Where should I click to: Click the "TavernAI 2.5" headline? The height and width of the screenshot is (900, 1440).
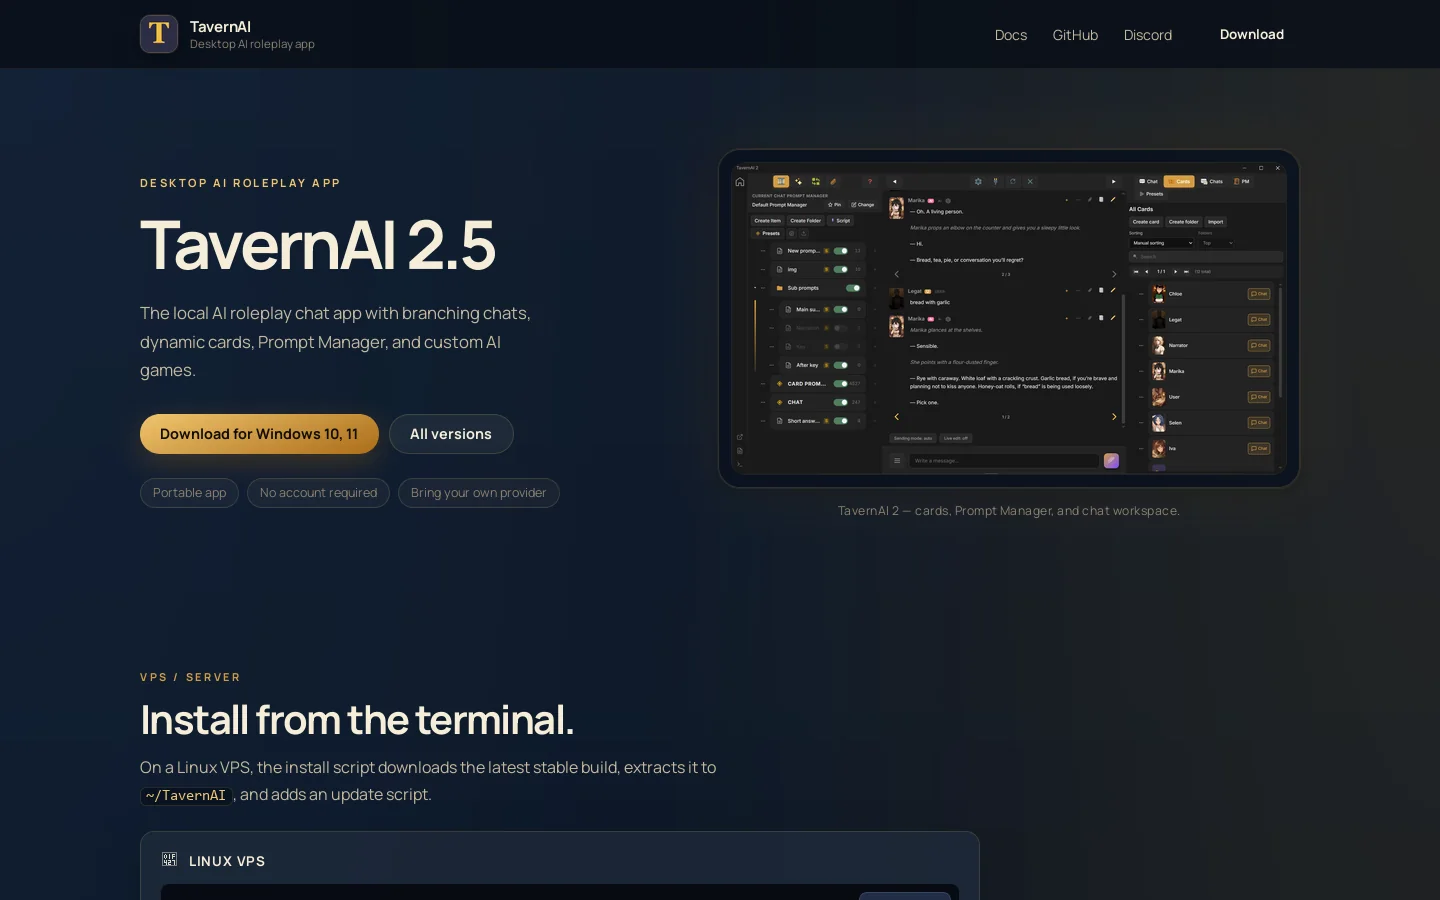[x=317, y=245]
